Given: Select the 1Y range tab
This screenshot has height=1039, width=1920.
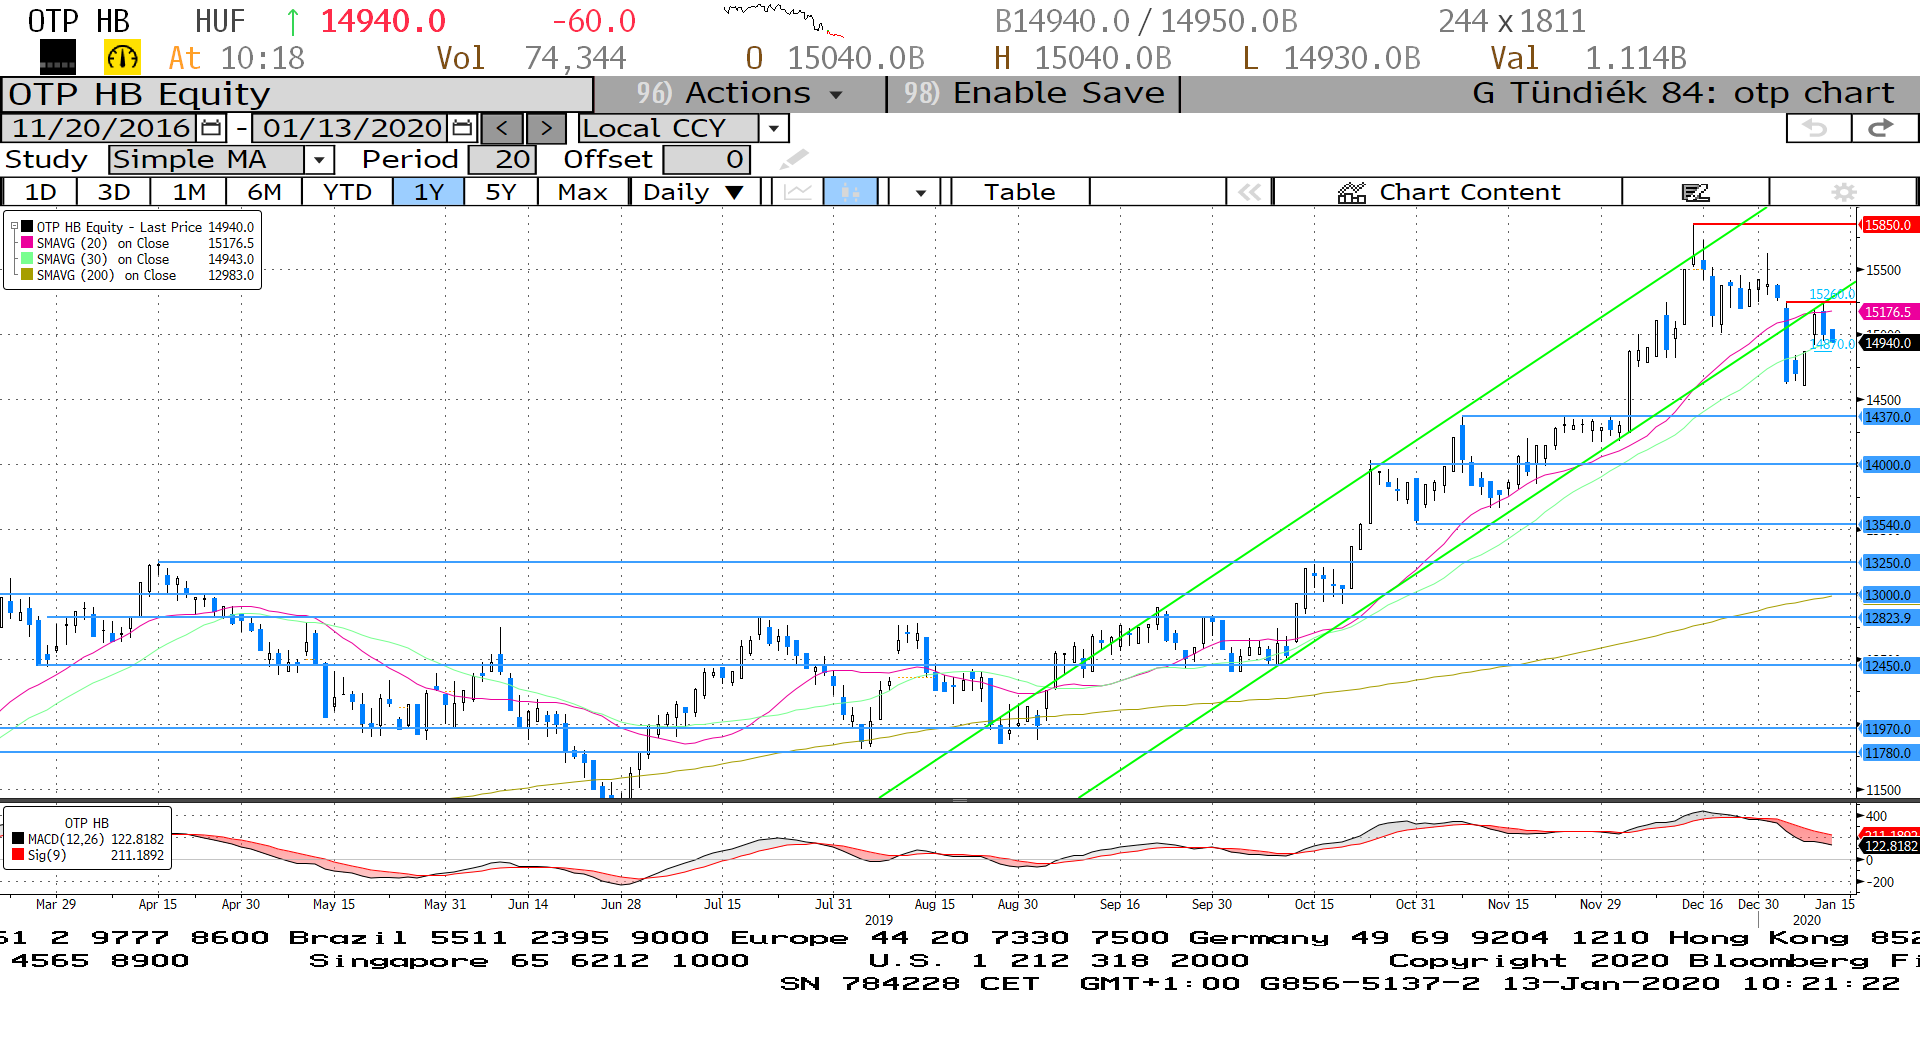Looking at the screenshot, I should coord(428,192).
